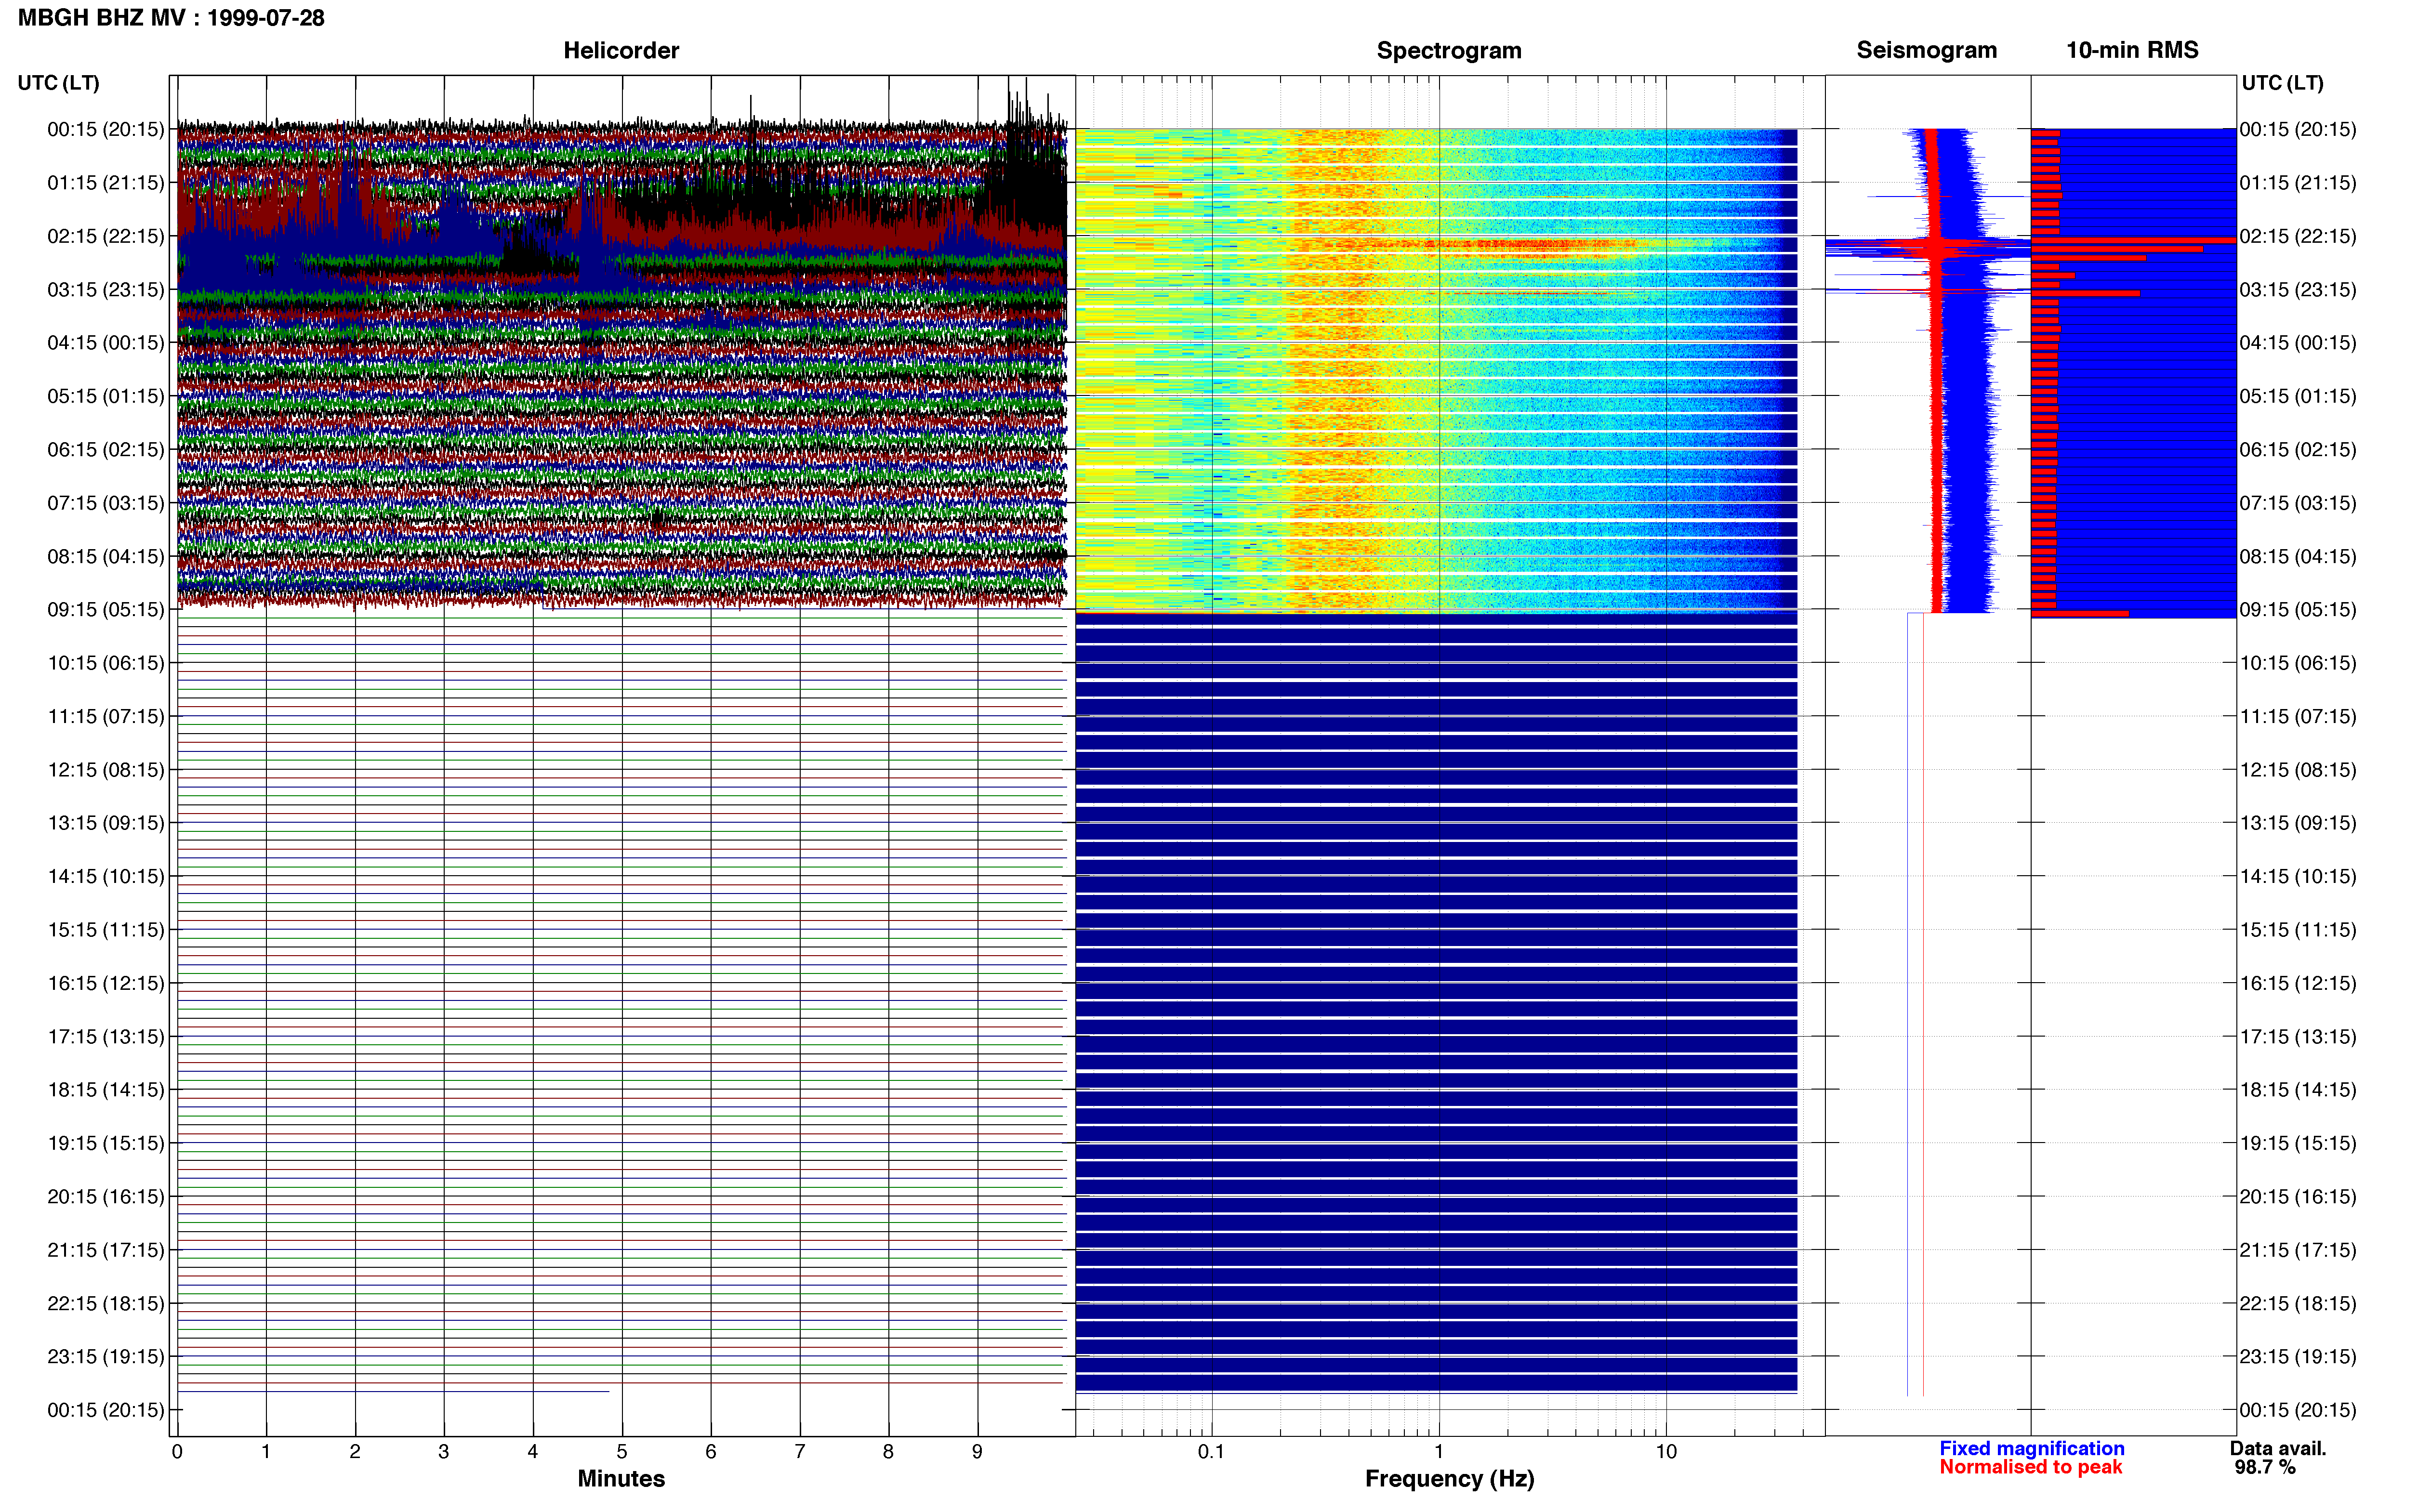
Task: Click the left 'UTC (LT)' axis label
Action: pos(58,83)
